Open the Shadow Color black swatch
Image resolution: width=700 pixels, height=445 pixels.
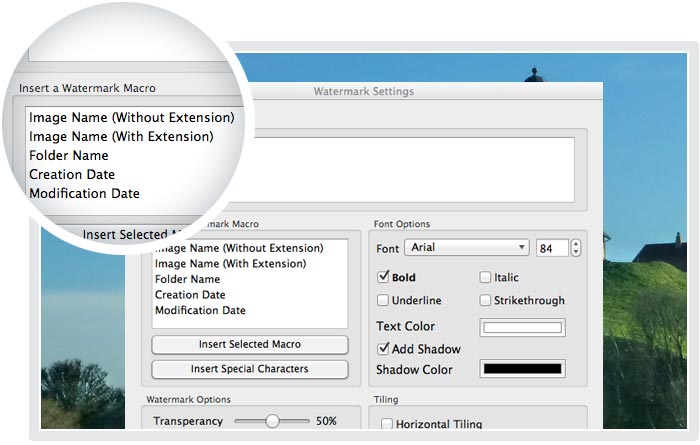[522, 369]
